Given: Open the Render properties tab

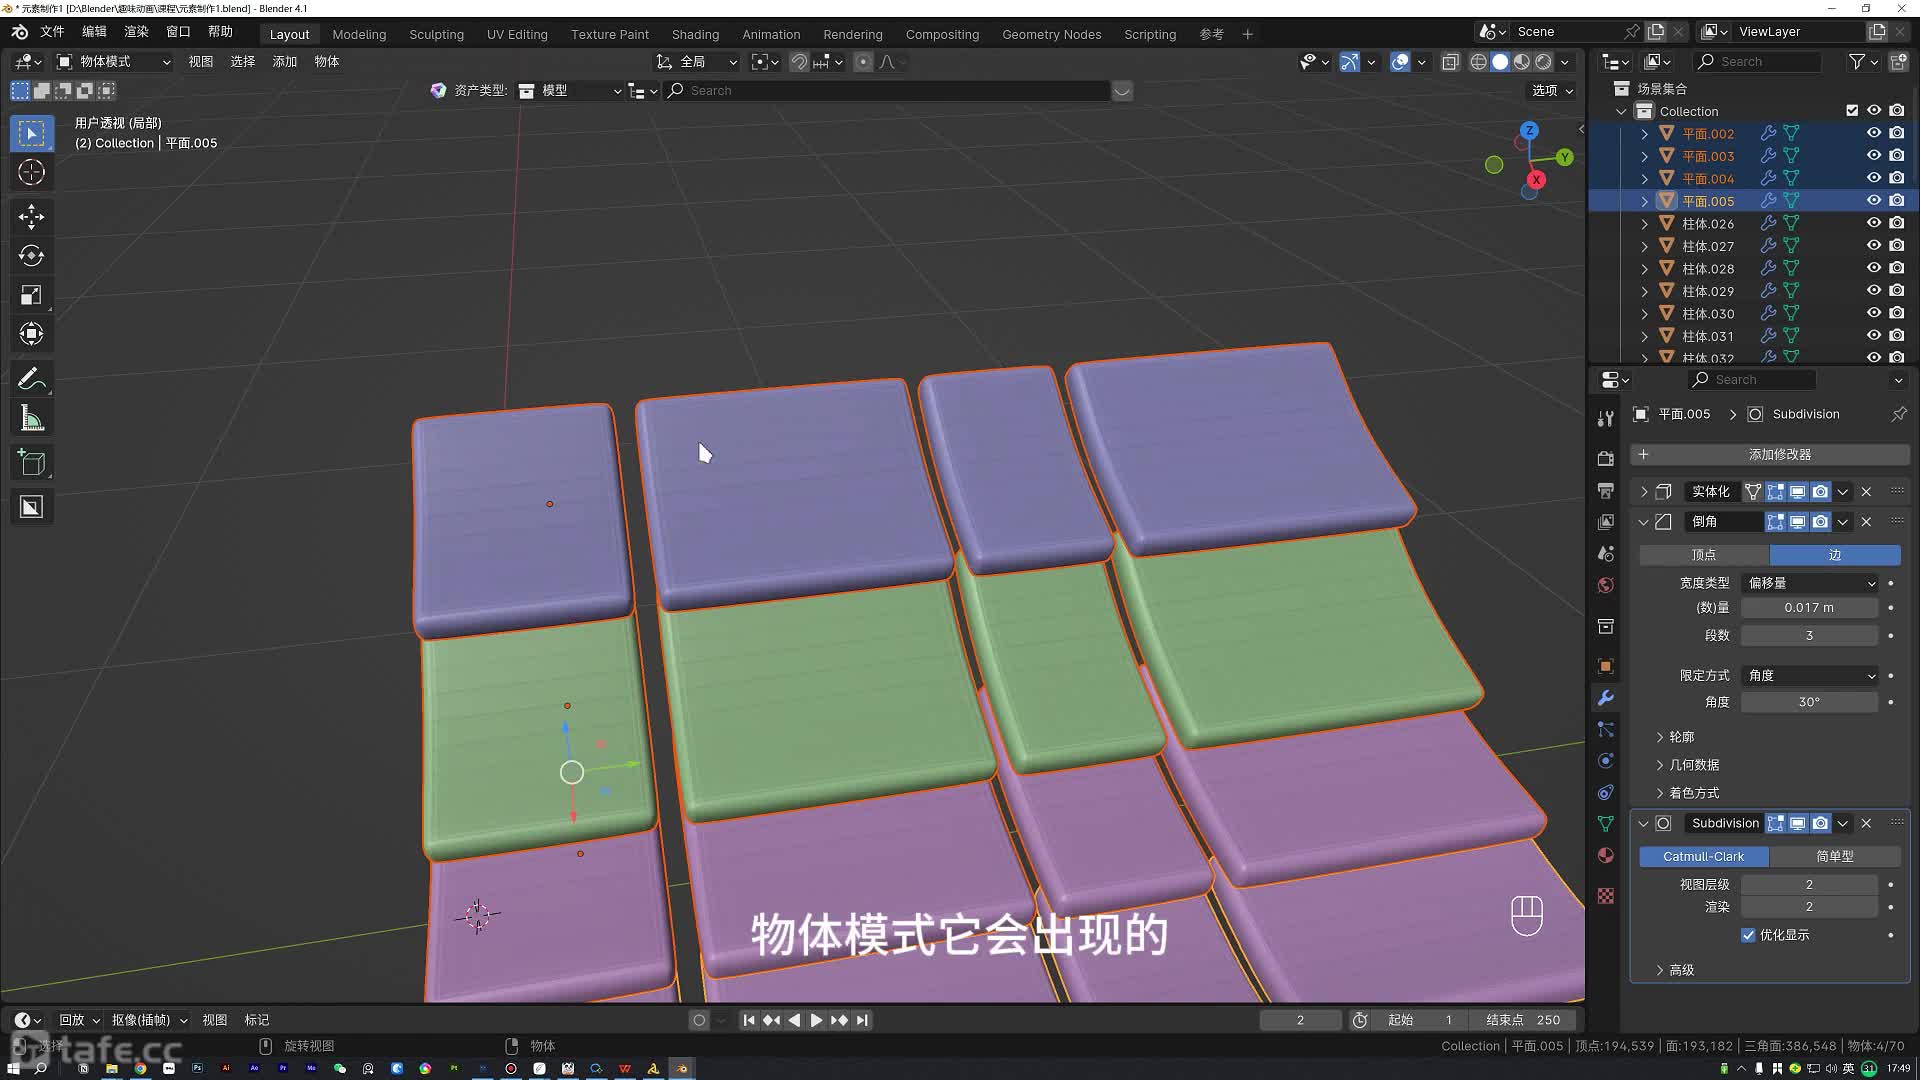Looking at the screenshot, I should point(1605,458).
